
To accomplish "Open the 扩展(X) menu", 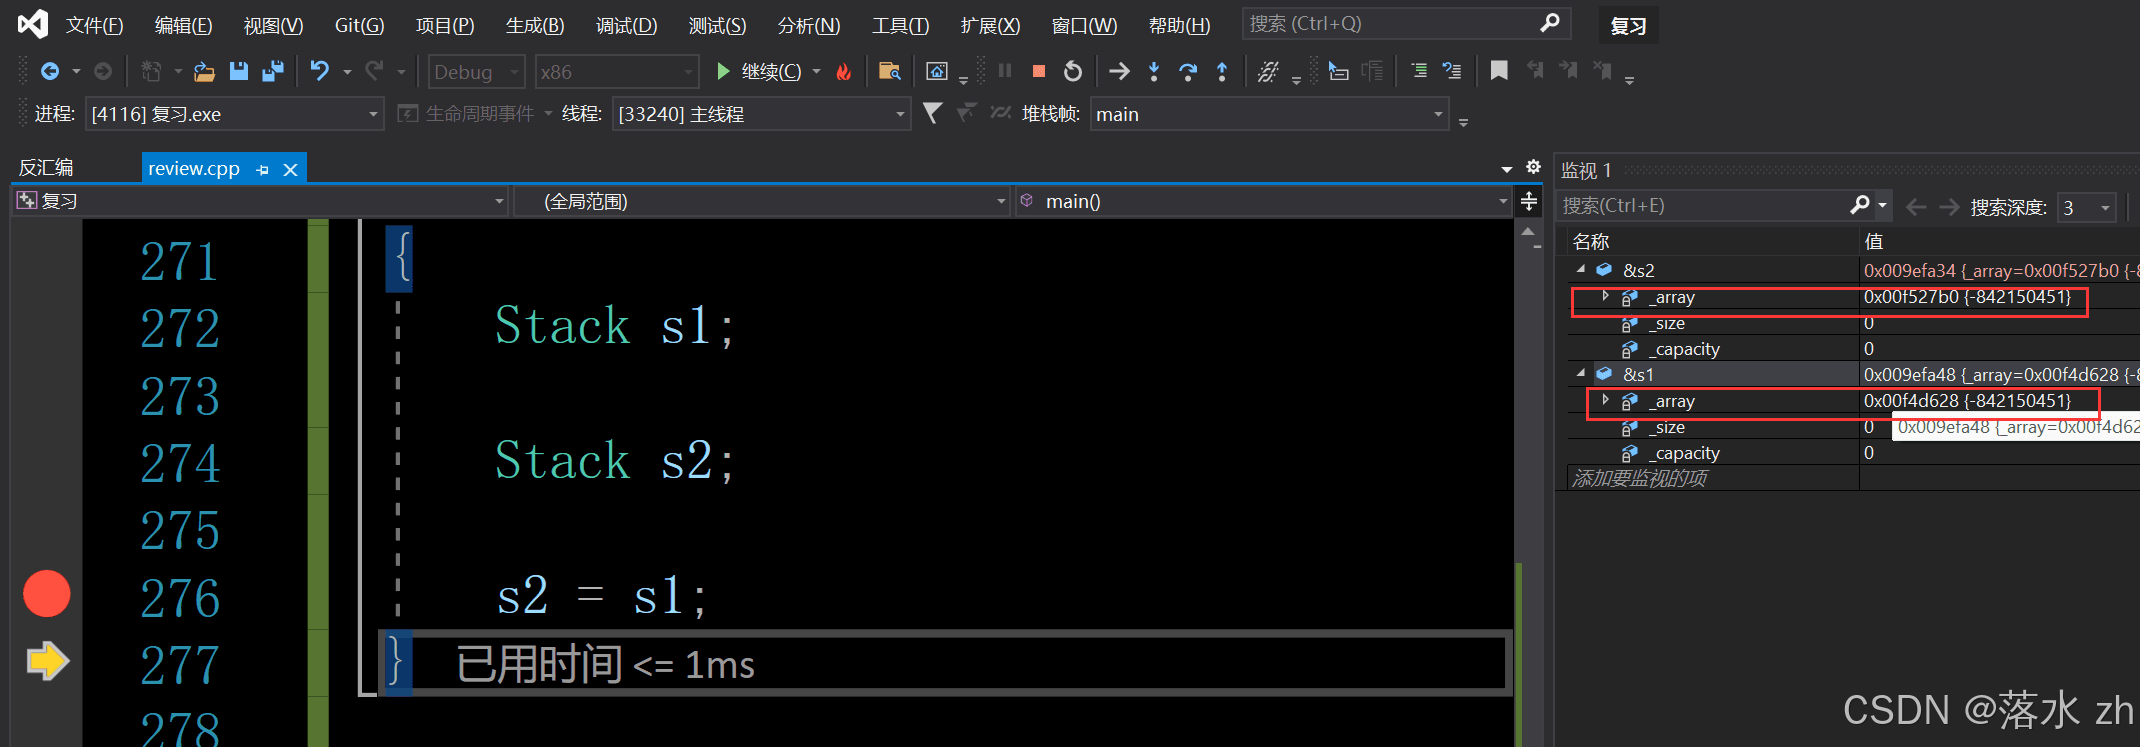I will [x=990, y=25].
